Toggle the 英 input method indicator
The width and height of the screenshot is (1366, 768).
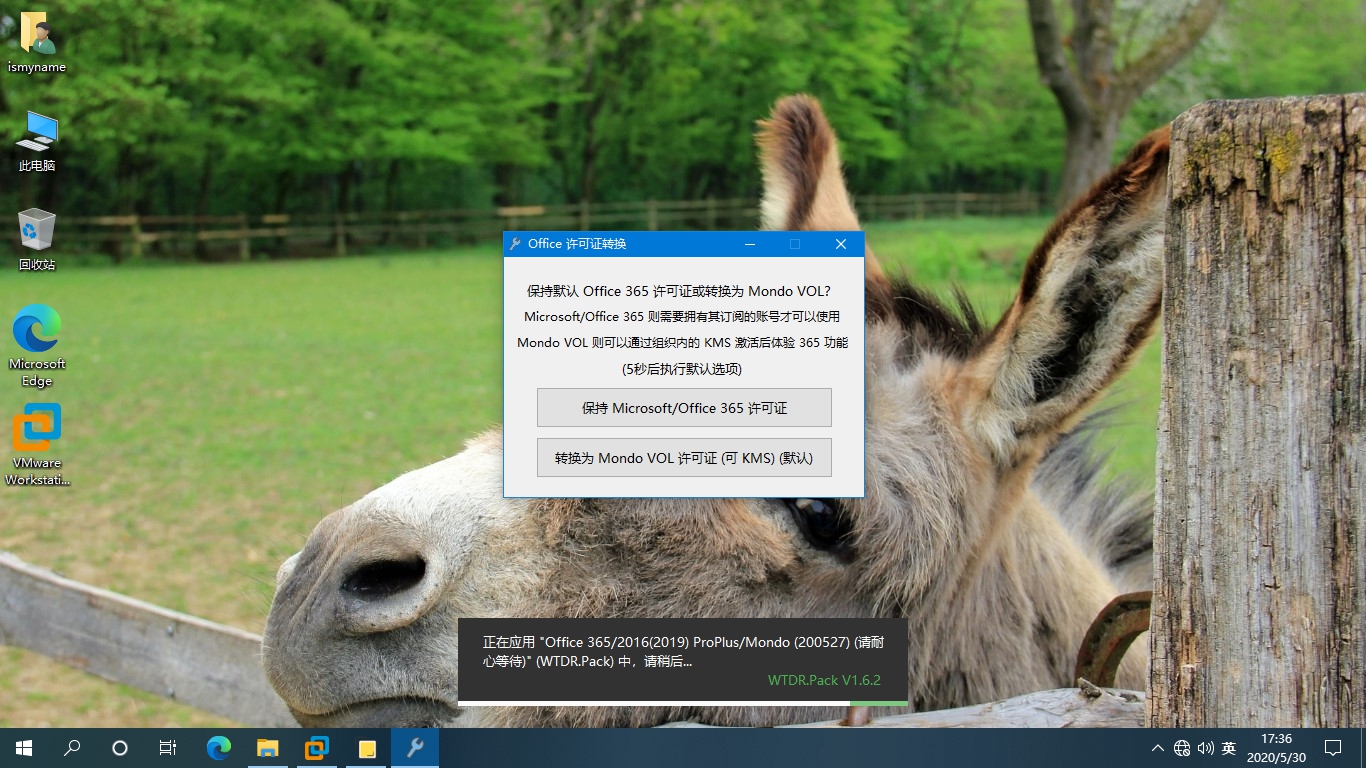click(1229, 748)
